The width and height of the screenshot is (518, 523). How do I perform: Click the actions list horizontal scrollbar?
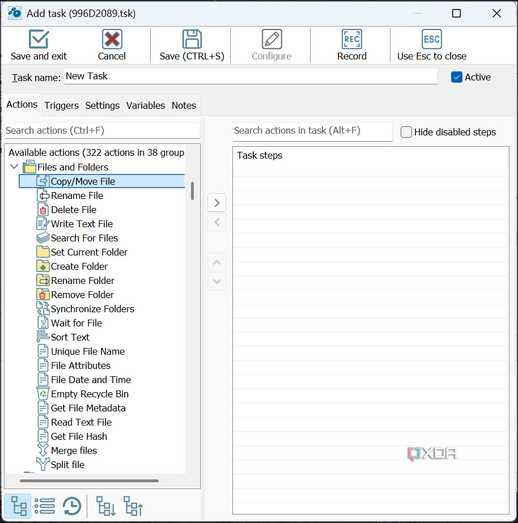pyautogui.click(x=89, y=481)
